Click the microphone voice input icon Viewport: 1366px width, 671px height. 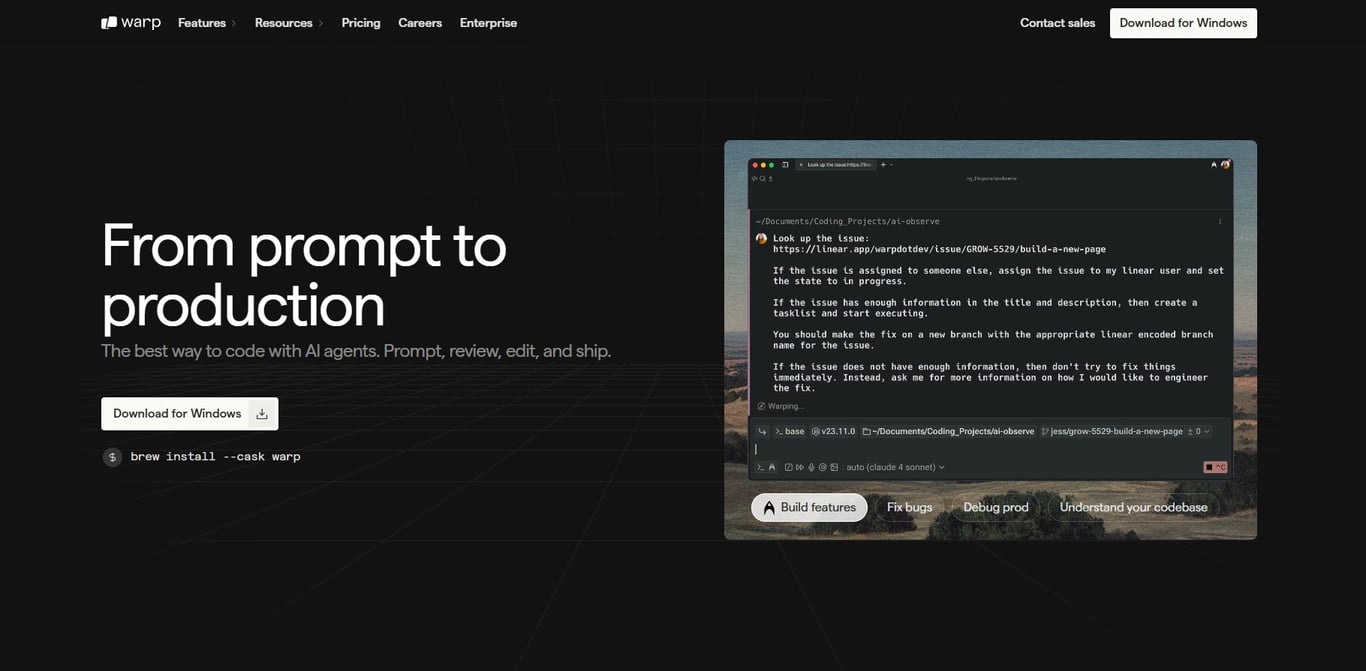tap(811, 467)
